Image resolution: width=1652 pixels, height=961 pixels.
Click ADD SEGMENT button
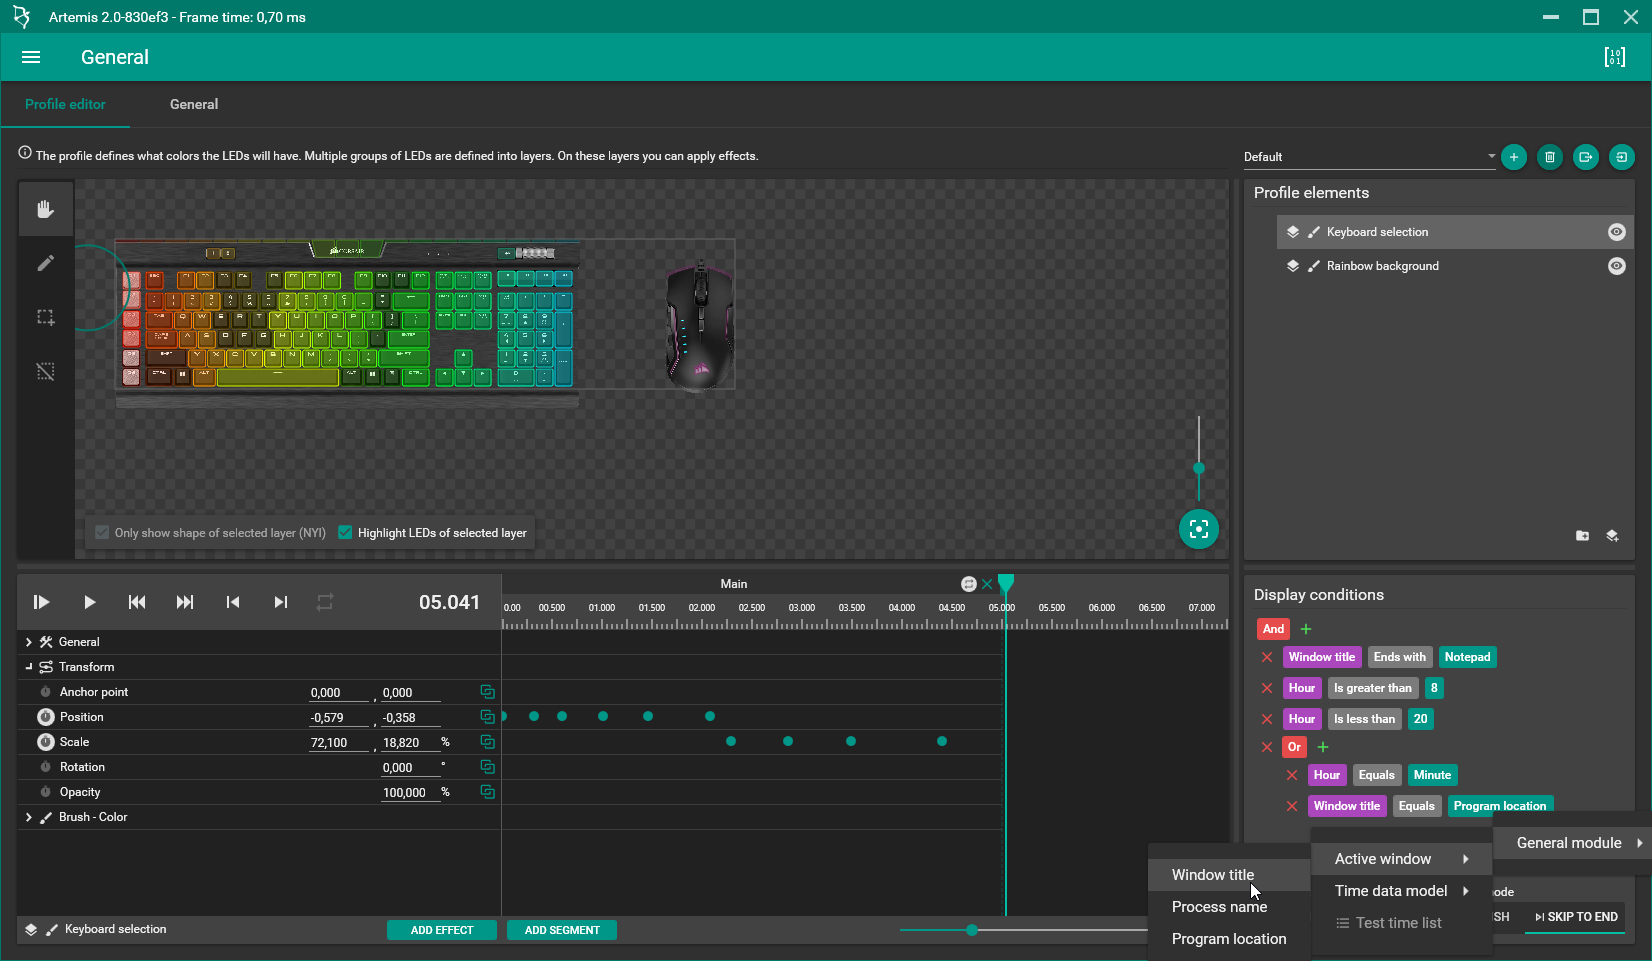(562, 930)
